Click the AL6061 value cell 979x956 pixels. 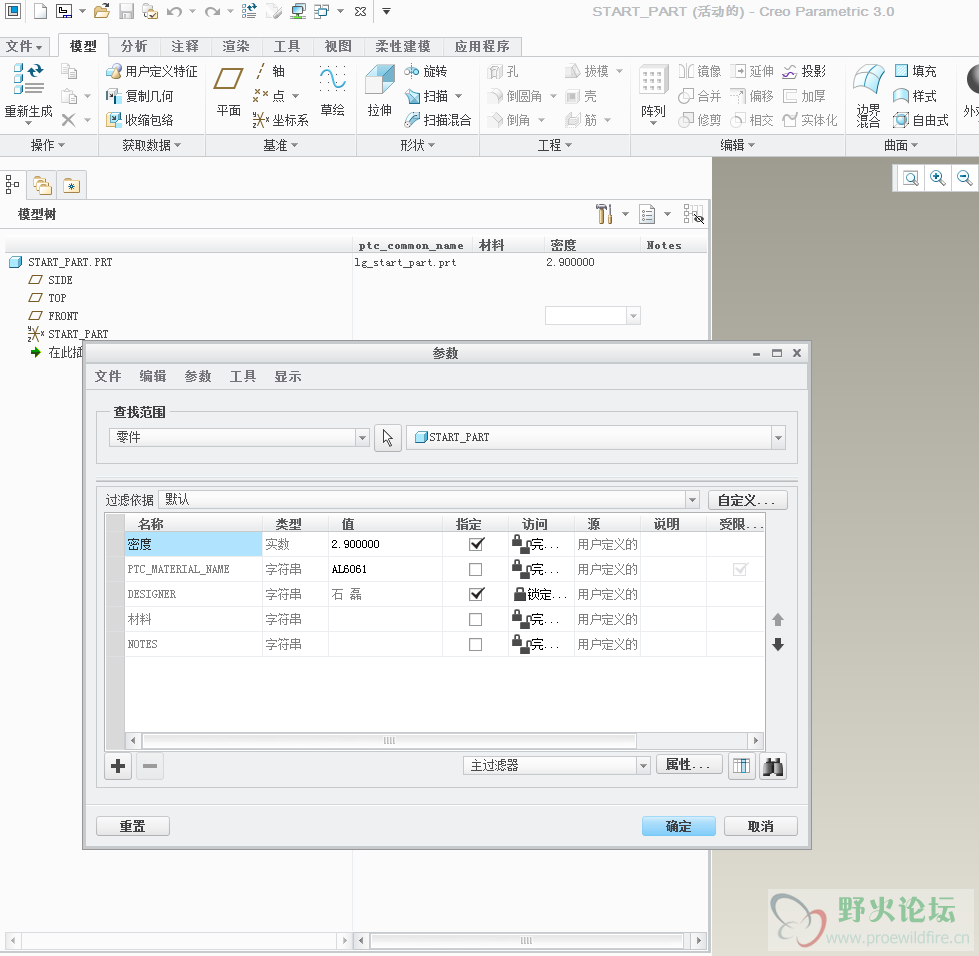(385, 569)
